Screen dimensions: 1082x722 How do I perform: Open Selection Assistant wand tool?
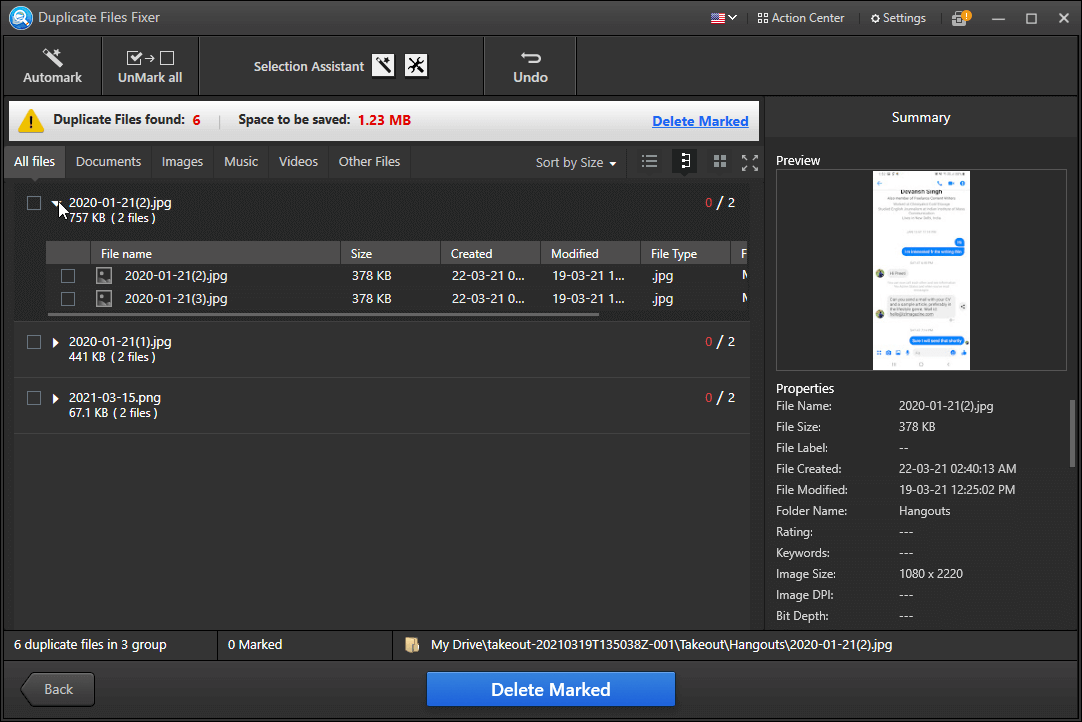coord(383,66)
